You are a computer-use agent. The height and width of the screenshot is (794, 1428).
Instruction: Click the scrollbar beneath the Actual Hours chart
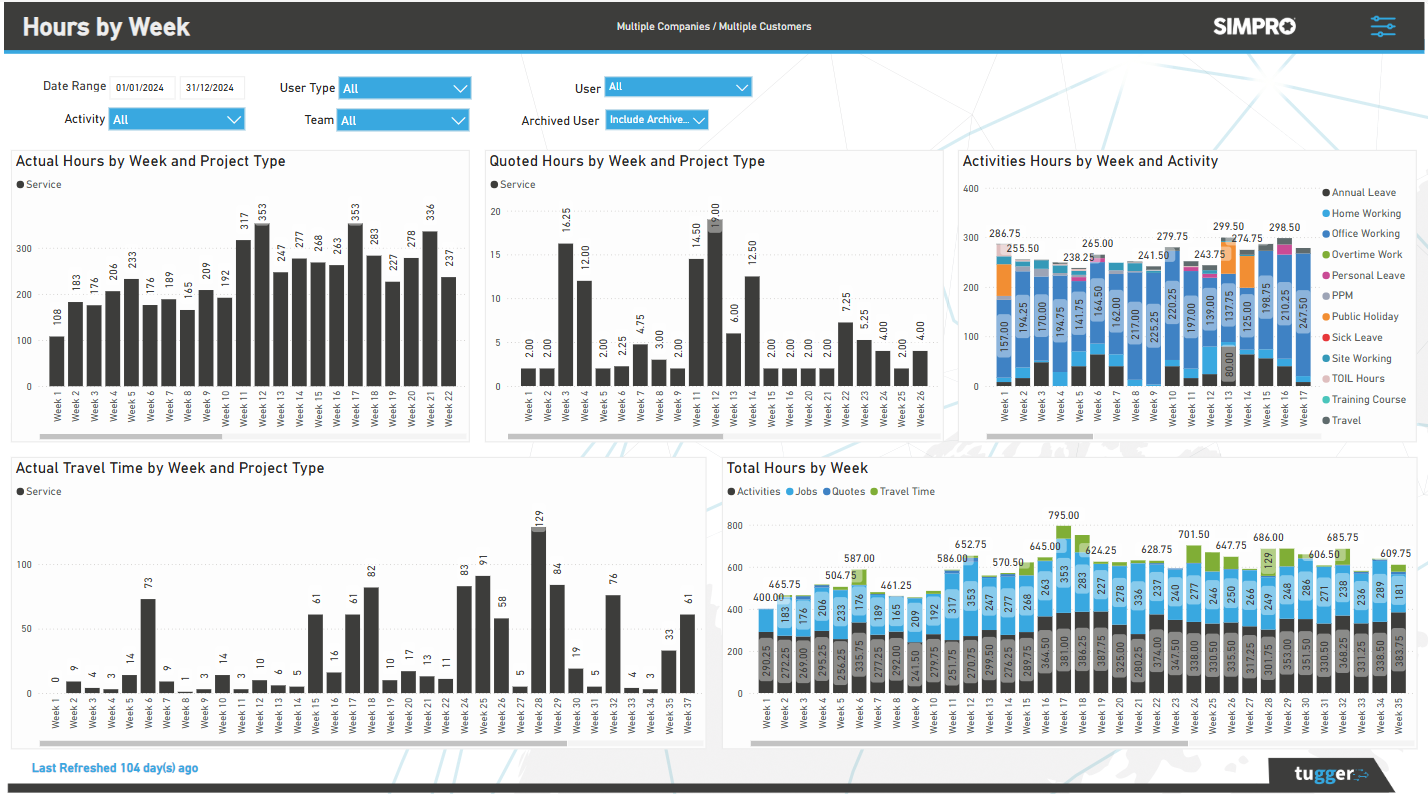point(130,436)
